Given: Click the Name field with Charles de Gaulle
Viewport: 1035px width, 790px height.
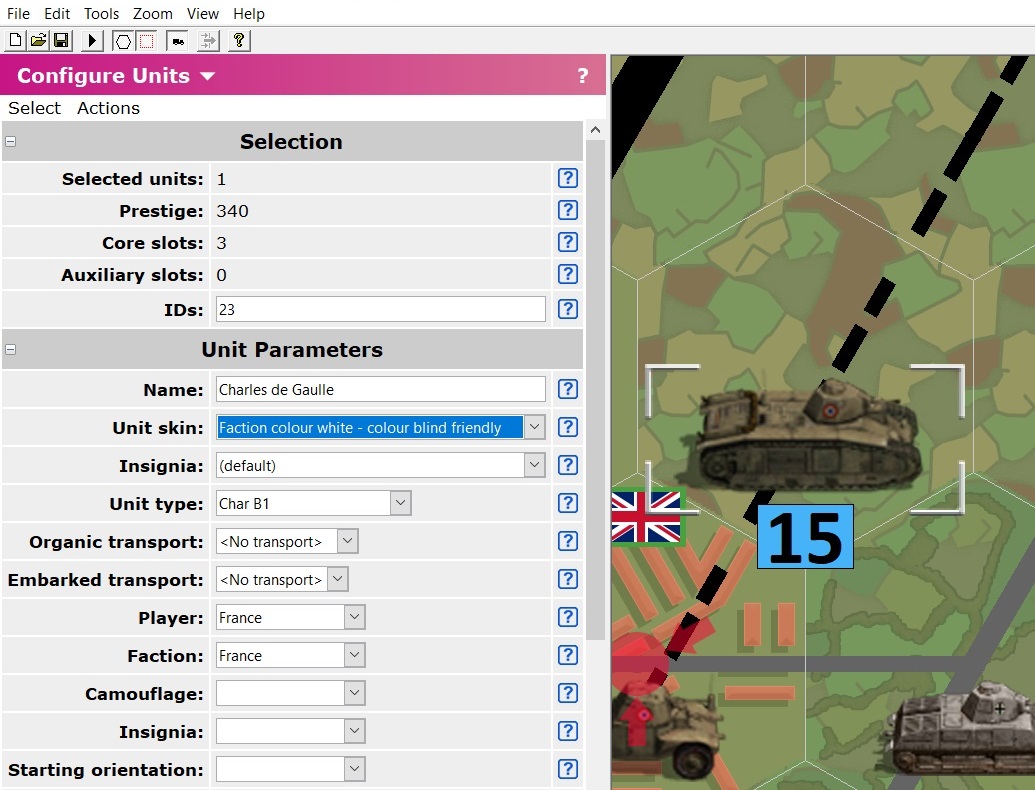Looking at the screenshot, I should click(x=380, y=390).
